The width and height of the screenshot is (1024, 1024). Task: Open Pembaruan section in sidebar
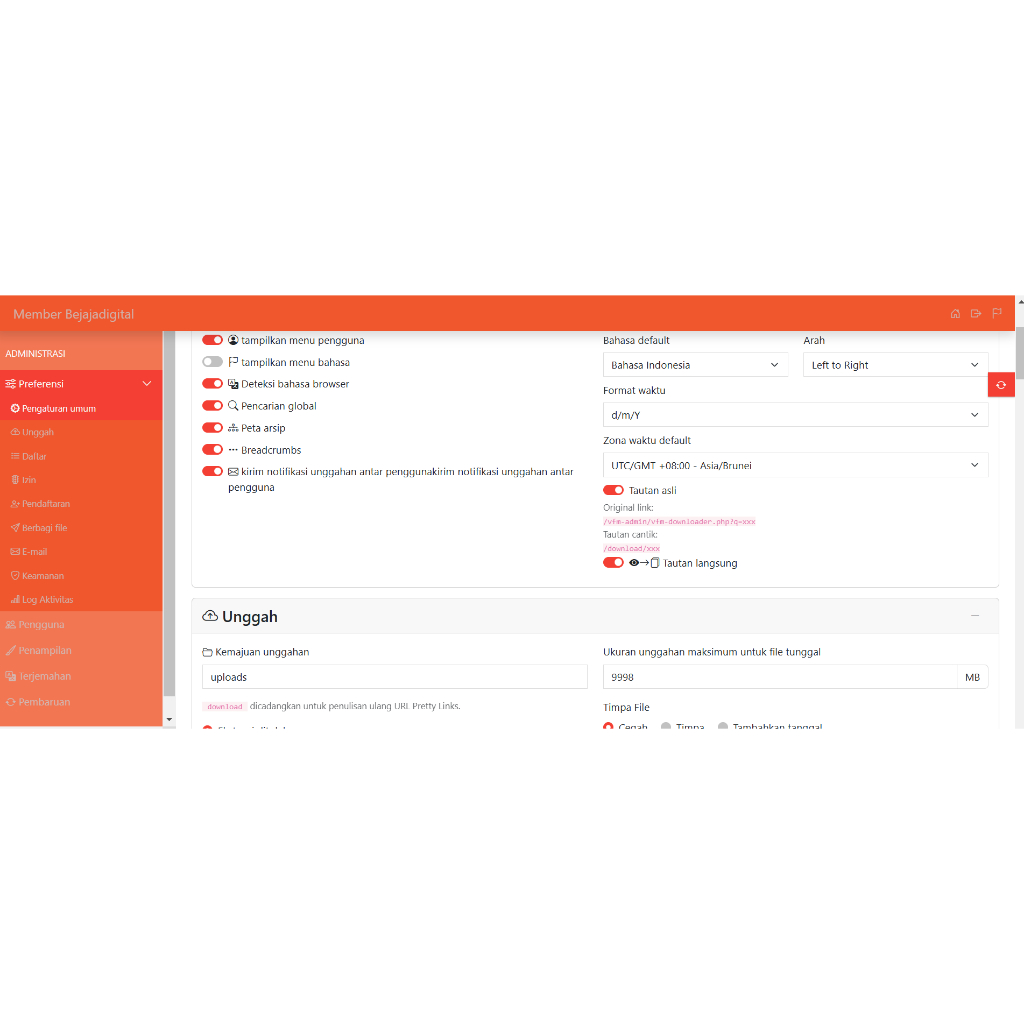coord(81,702)
